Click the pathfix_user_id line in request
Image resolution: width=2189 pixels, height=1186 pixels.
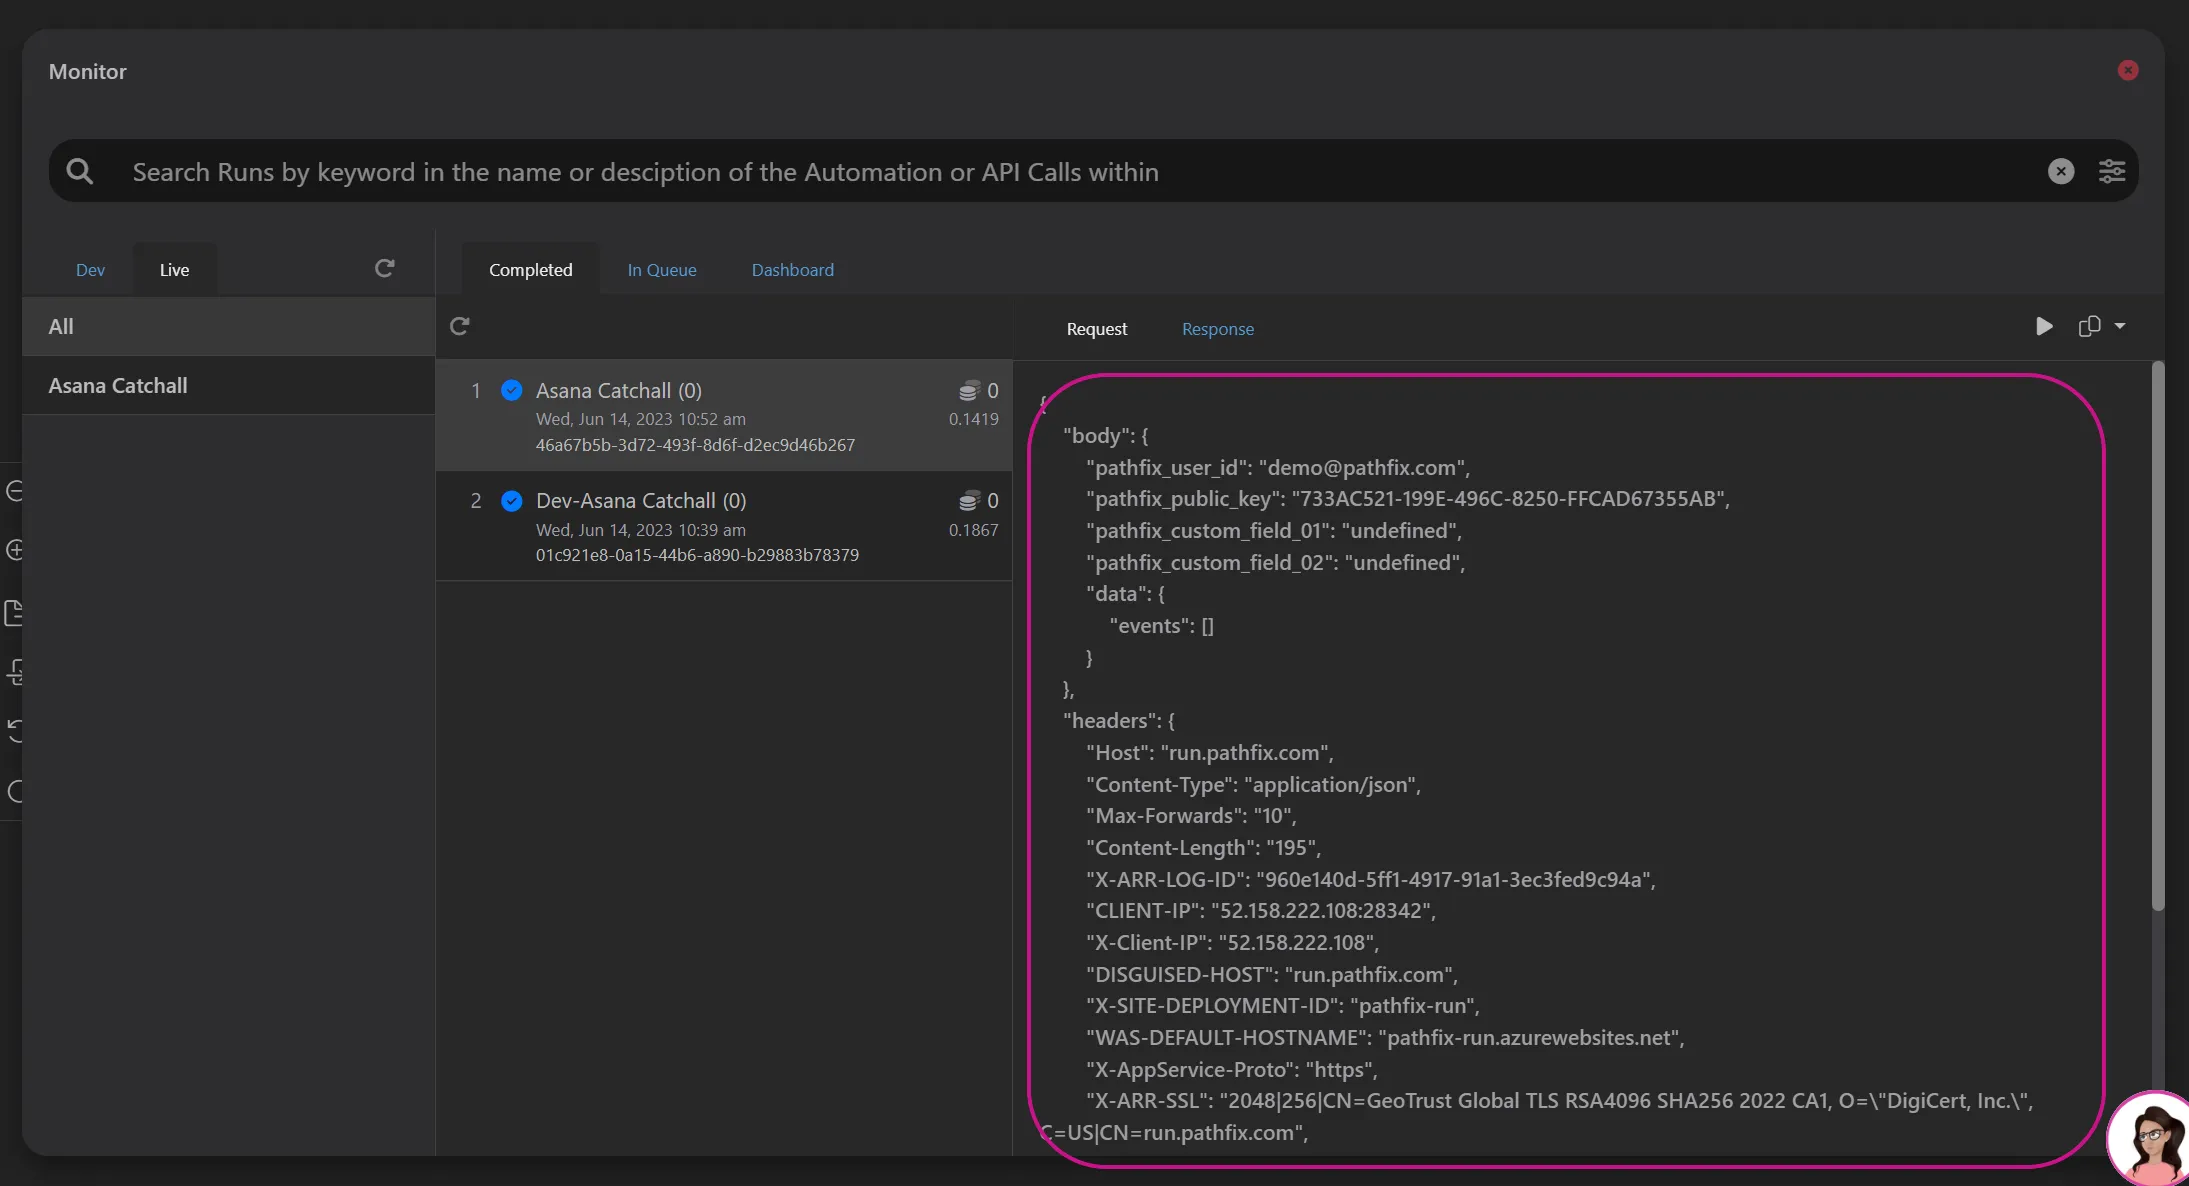(1278, 468)
